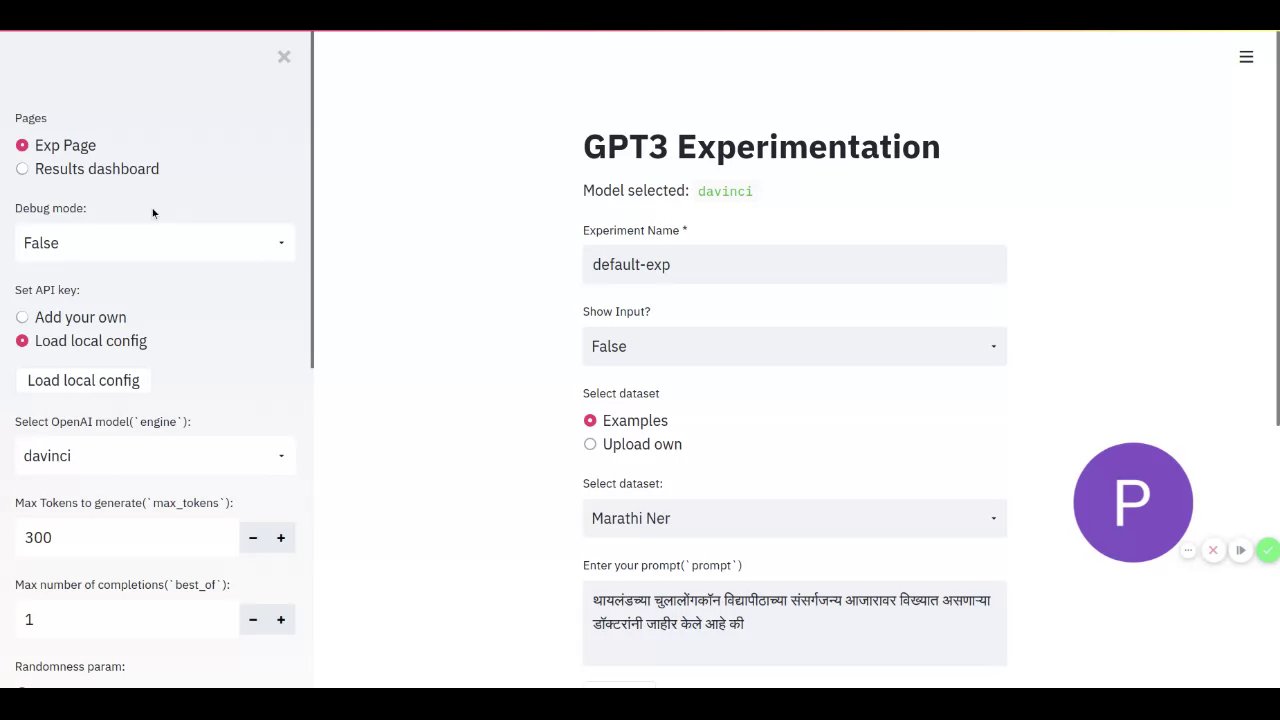Expand the OpenAI model engine dropdown

[155, 456]
